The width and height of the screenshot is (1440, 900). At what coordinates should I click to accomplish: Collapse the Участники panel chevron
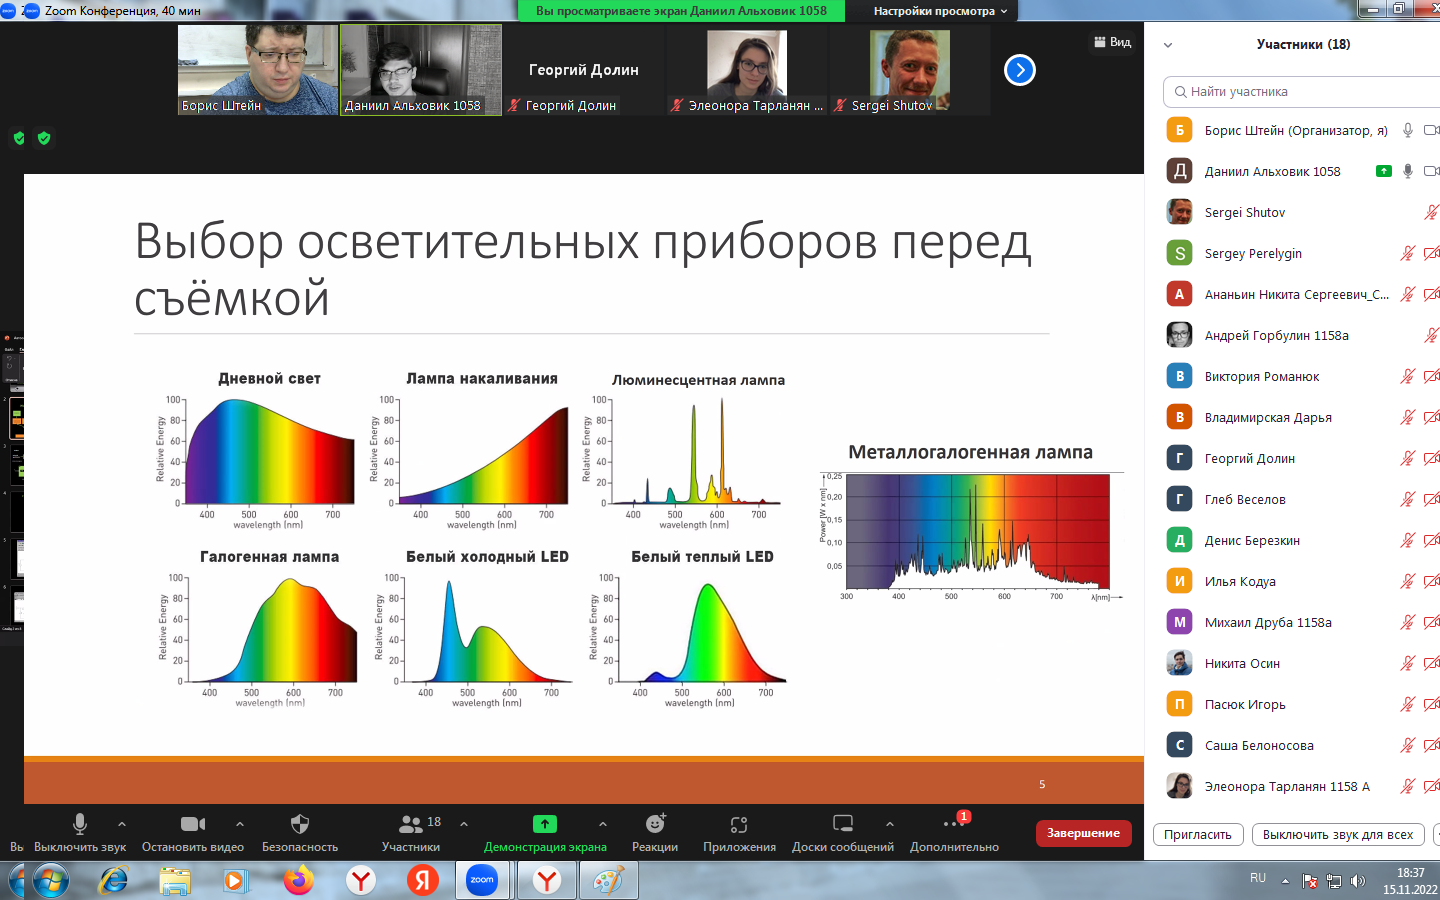[x=1167, y=45]
